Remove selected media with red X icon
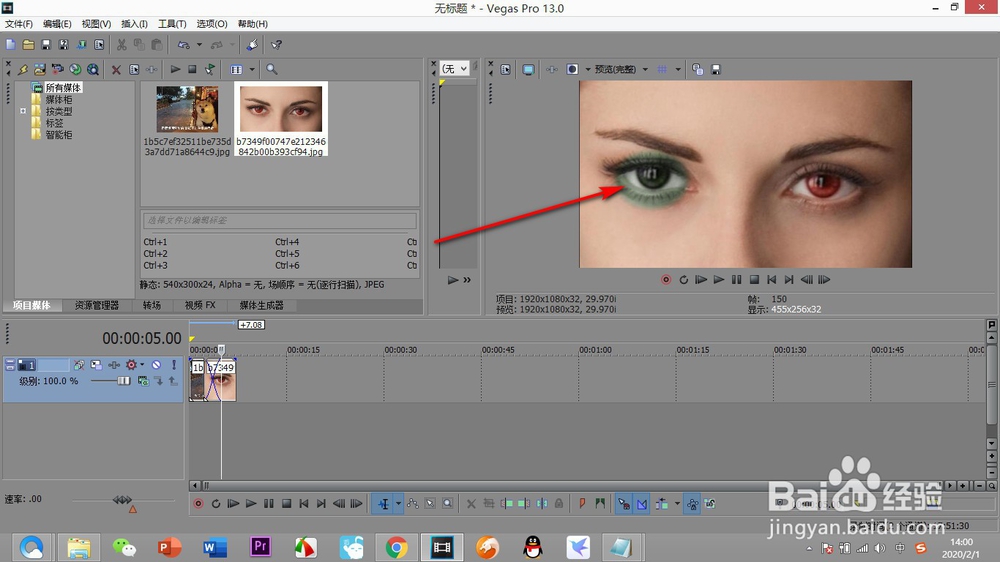Viewport: 1000px width, 562px height. pos(116,70)
